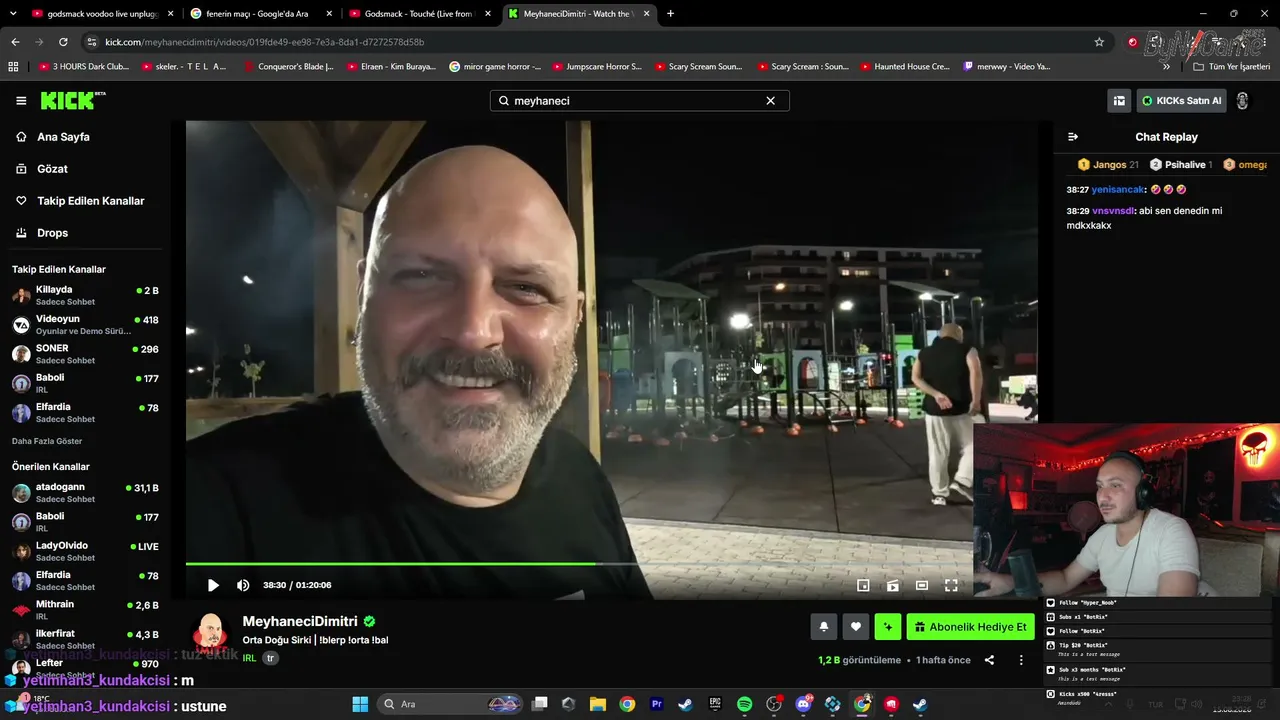Clear the 'meyhaneci' search text
Viewport: 1280px width, 720px height.
pyautogui.click(x=770, y=101)
